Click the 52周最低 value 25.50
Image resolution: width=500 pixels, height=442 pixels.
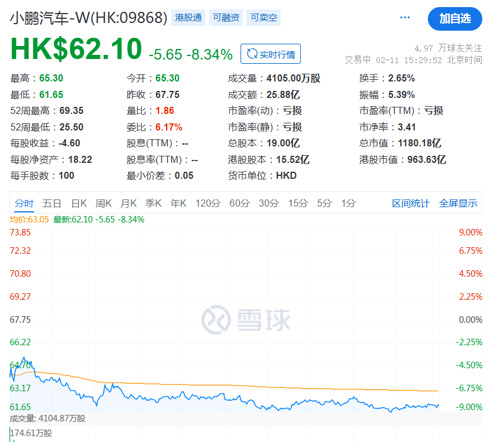tap(71, 127)
